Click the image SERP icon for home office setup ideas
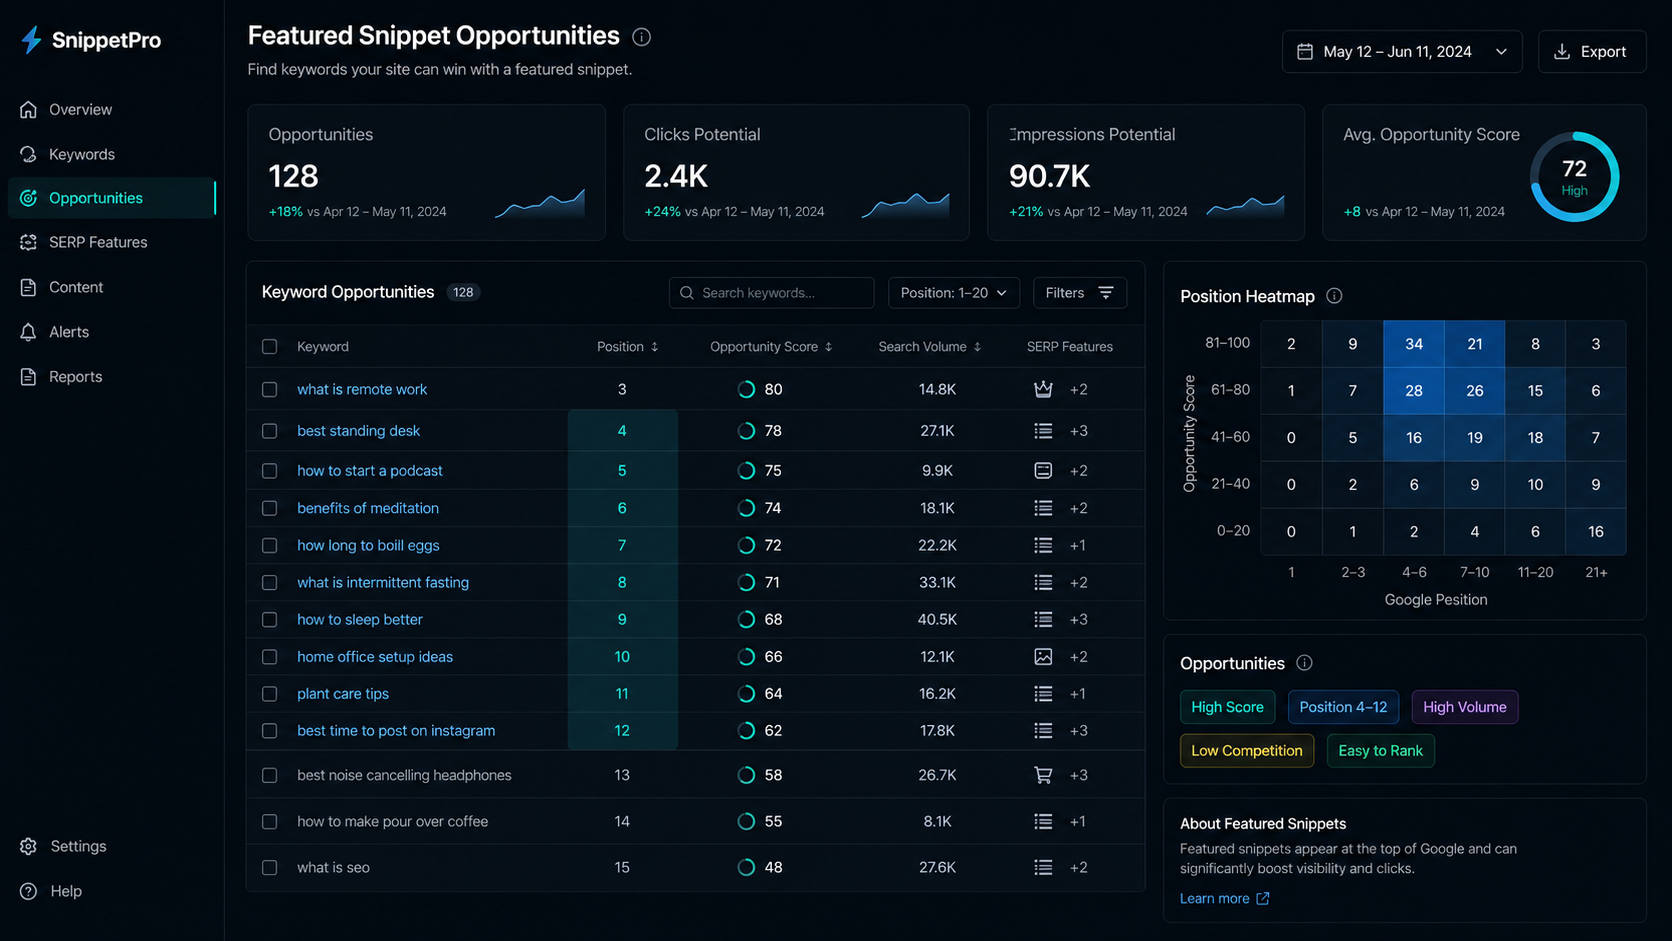 coord(1043,657)
